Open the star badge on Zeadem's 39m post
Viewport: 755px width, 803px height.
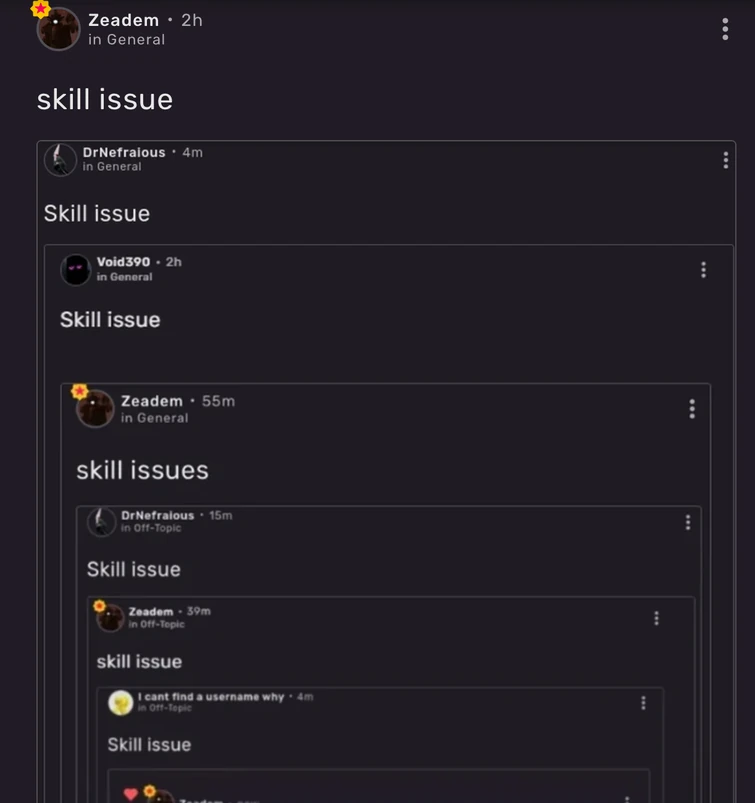[x=99, y=606]
